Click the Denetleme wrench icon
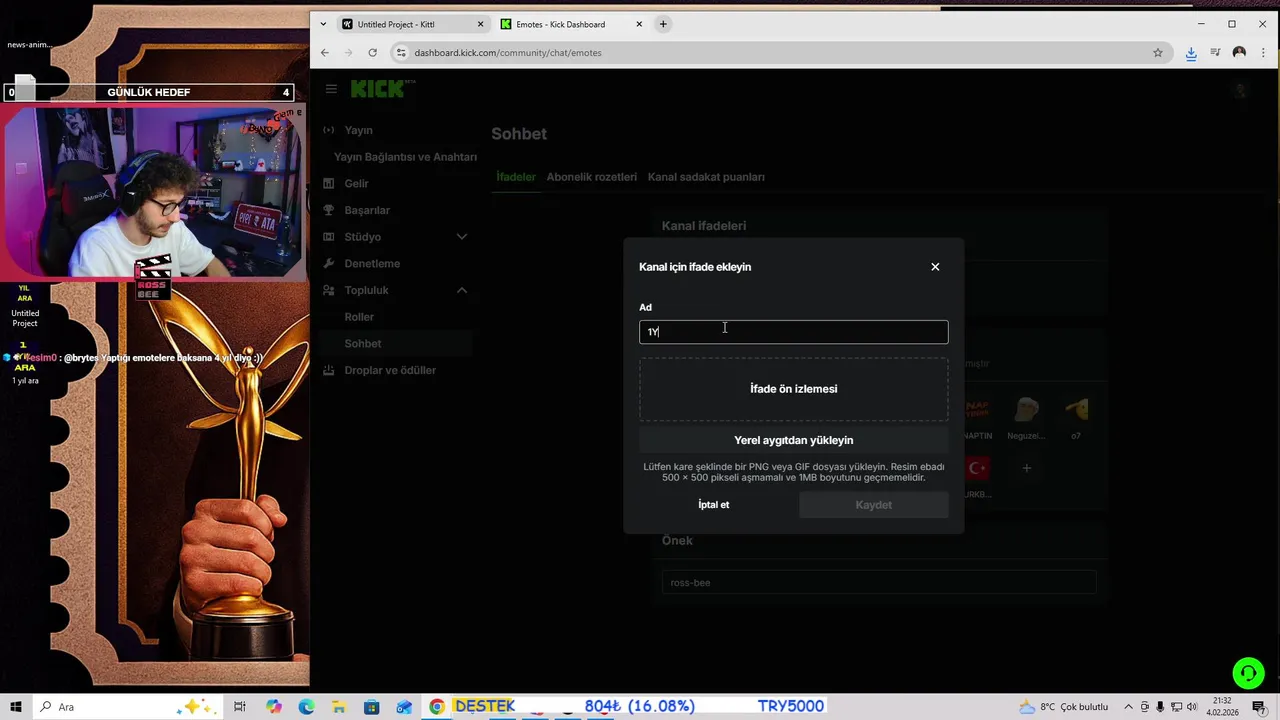The width and height of the screenshot is (1280, 720). point(329,264)
